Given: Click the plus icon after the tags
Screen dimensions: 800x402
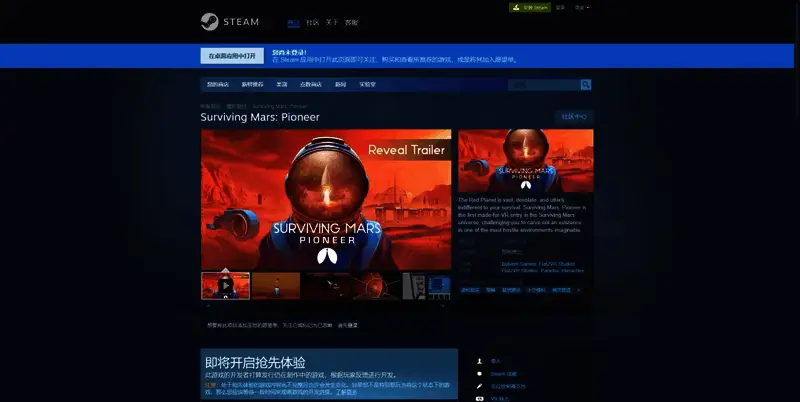Looking at the screenshot, I should coord(578,290).
